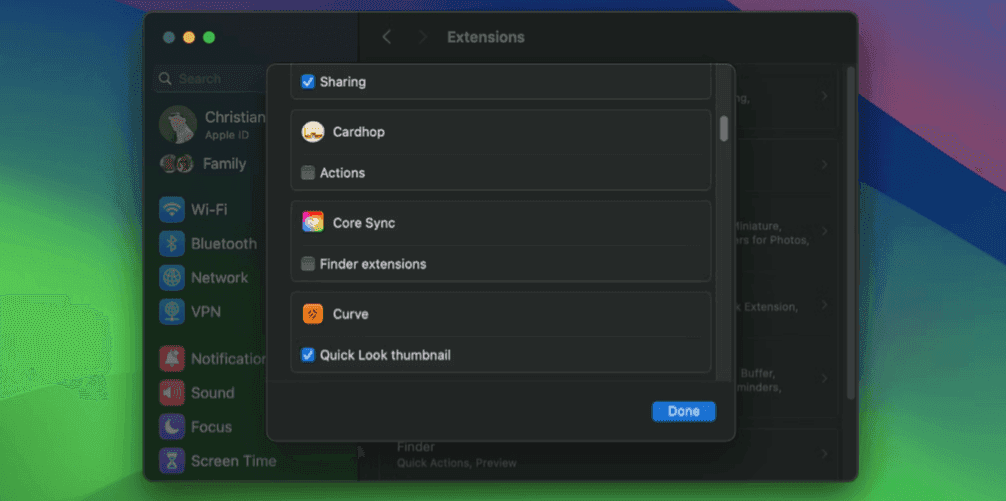Enable Core Sync Finder extensions checkbox
This screenshot has height=501, width=1006.
(308, 264)
